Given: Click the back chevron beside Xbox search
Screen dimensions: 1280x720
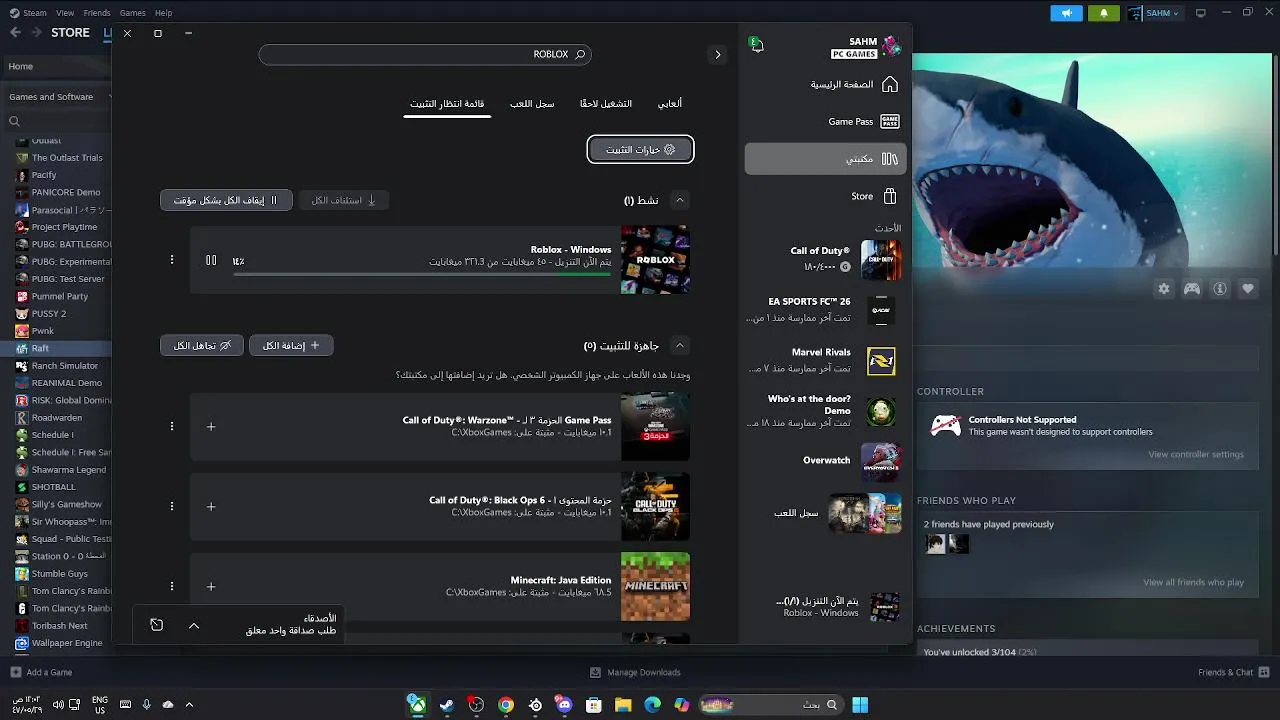Looking at the screenshot, I should point(717,55).
